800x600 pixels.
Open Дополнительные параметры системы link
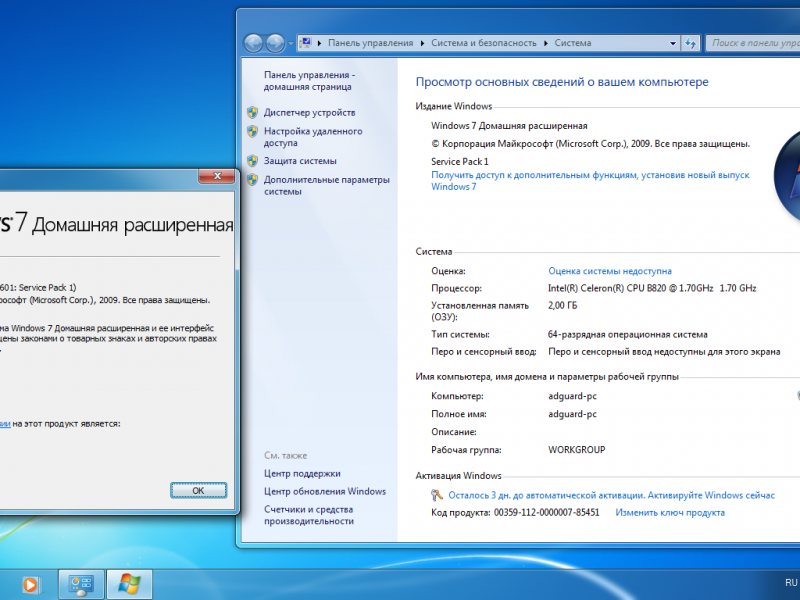click(x=327, y=186)
